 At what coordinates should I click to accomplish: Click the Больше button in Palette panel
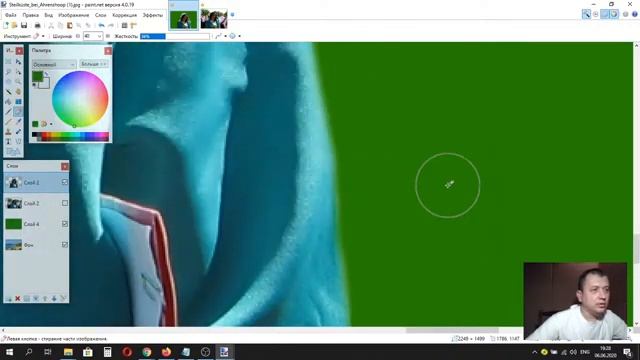tap(93, 64)
